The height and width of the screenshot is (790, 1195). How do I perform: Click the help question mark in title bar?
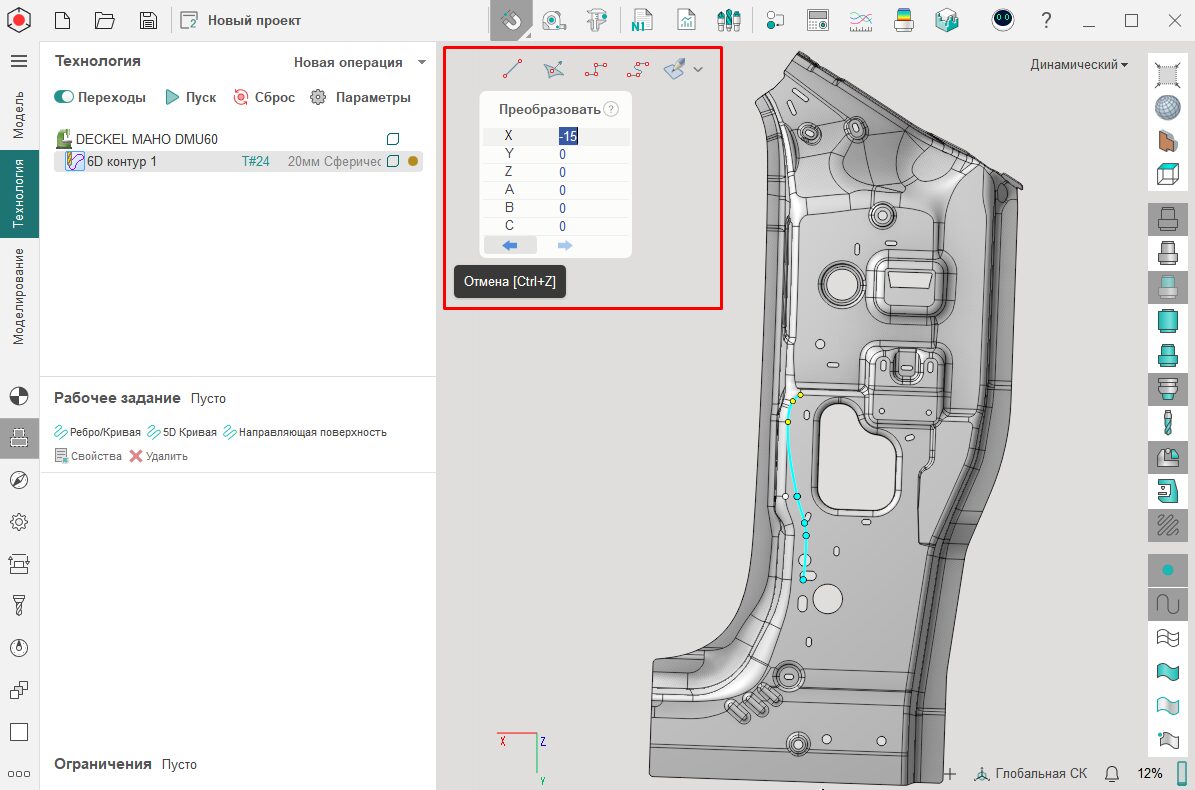(1046, 20)
